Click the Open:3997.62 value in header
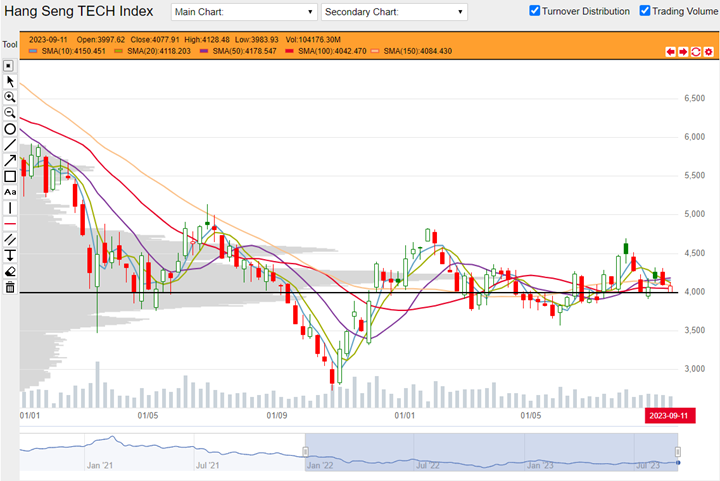This screenshot has width=720, height=481. coord(101,39)
